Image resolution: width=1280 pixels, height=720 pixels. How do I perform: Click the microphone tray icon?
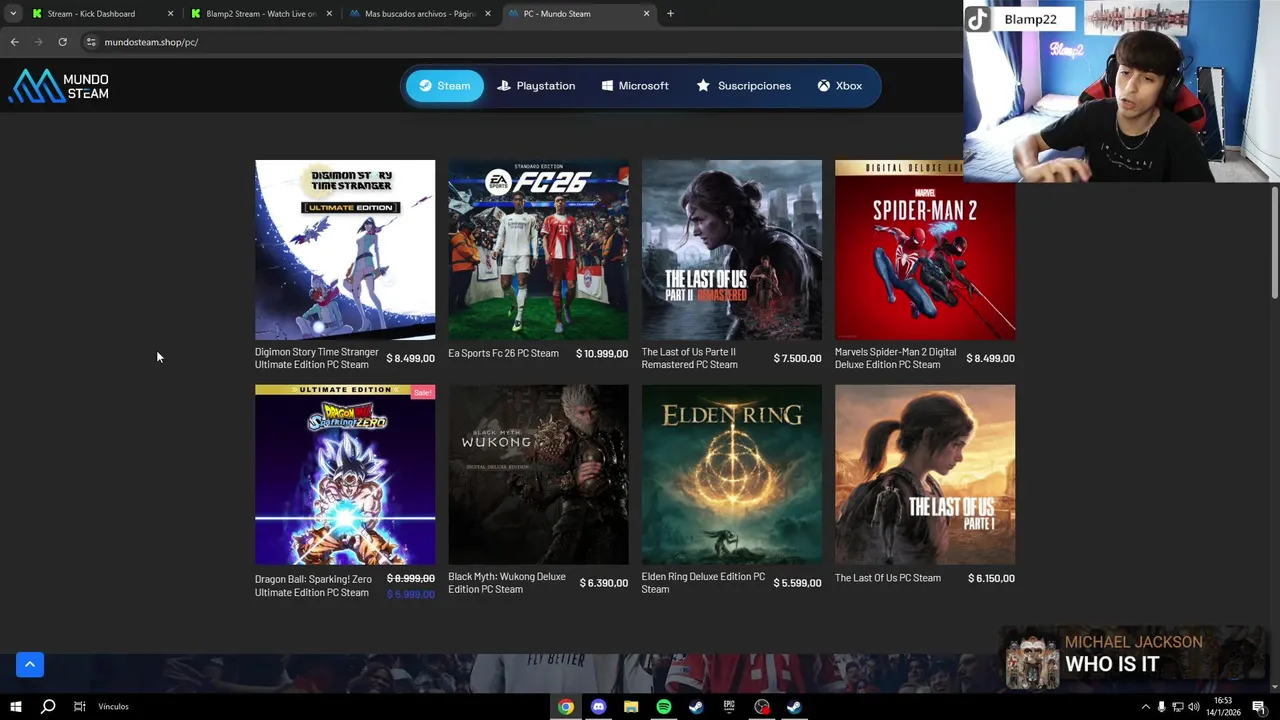click(1161, 706)
